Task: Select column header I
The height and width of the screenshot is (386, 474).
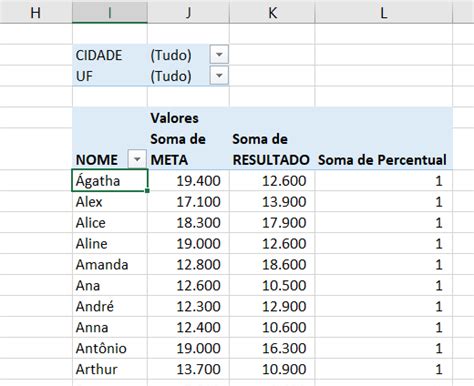Action: point(110,13)
